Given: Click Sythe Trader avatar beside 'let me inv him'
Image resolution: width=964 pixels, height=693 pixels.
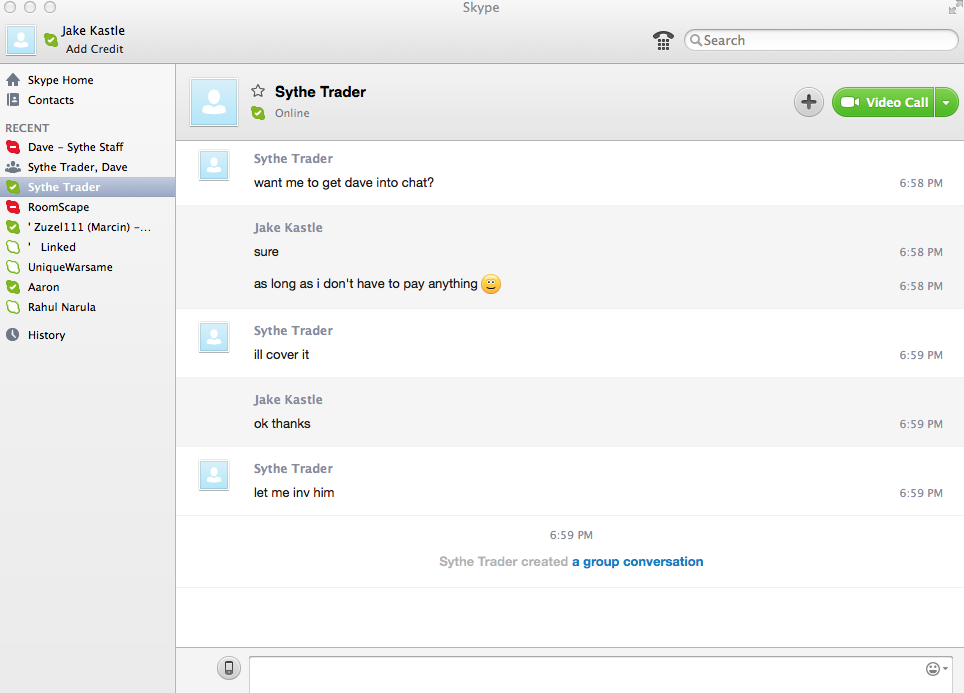Looking at the screenshot, I should tap(214, 475).
